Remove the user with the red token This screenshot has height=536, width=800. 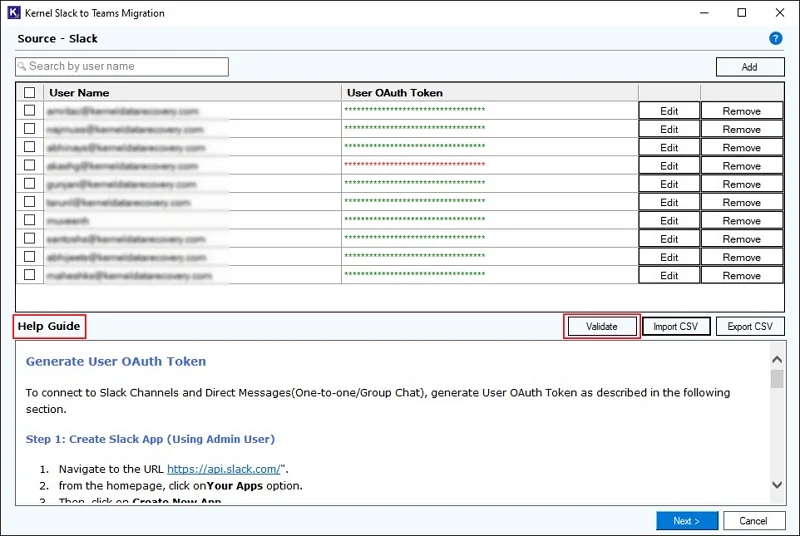tap(742, 166)
